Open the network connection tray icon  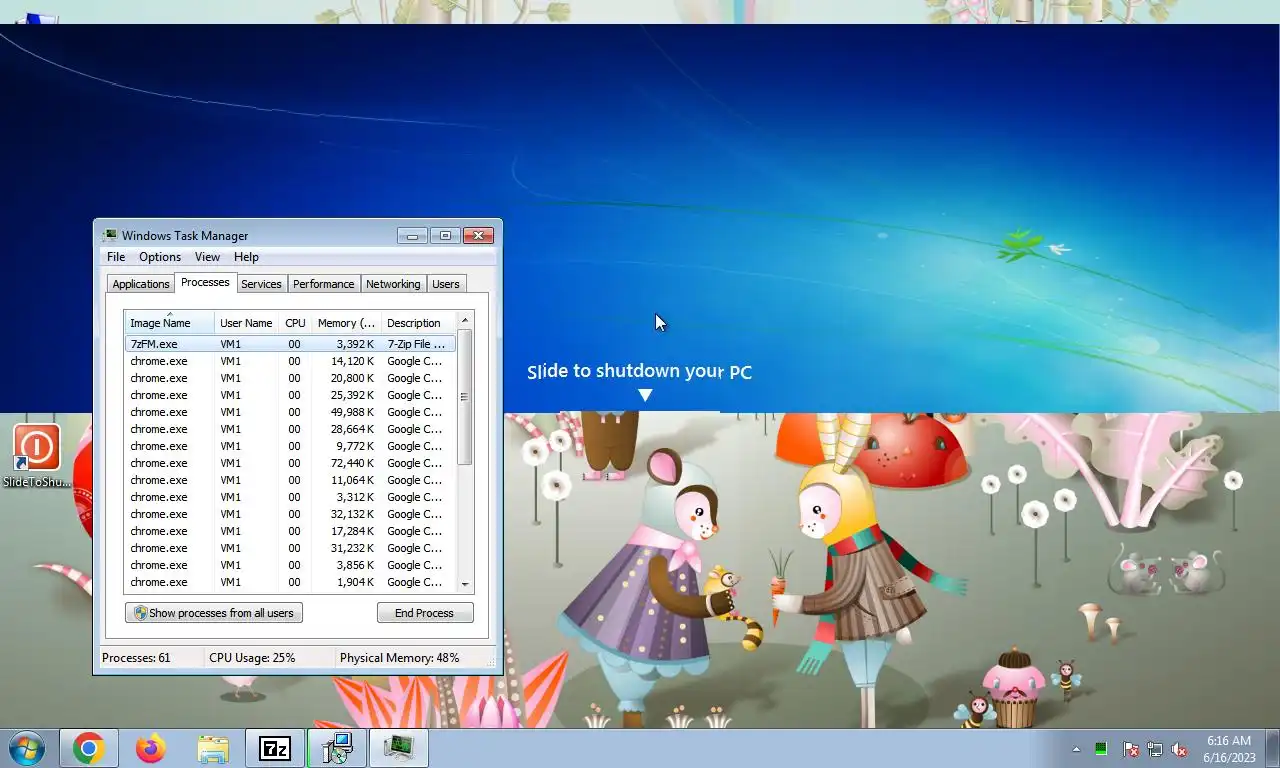[1155, 749]
